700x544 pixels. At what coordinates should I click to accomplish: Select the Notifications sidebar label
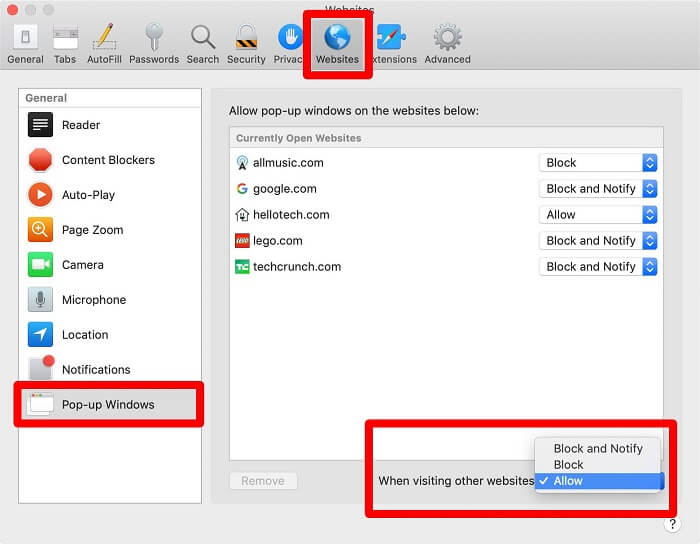[x=96, y=370]
